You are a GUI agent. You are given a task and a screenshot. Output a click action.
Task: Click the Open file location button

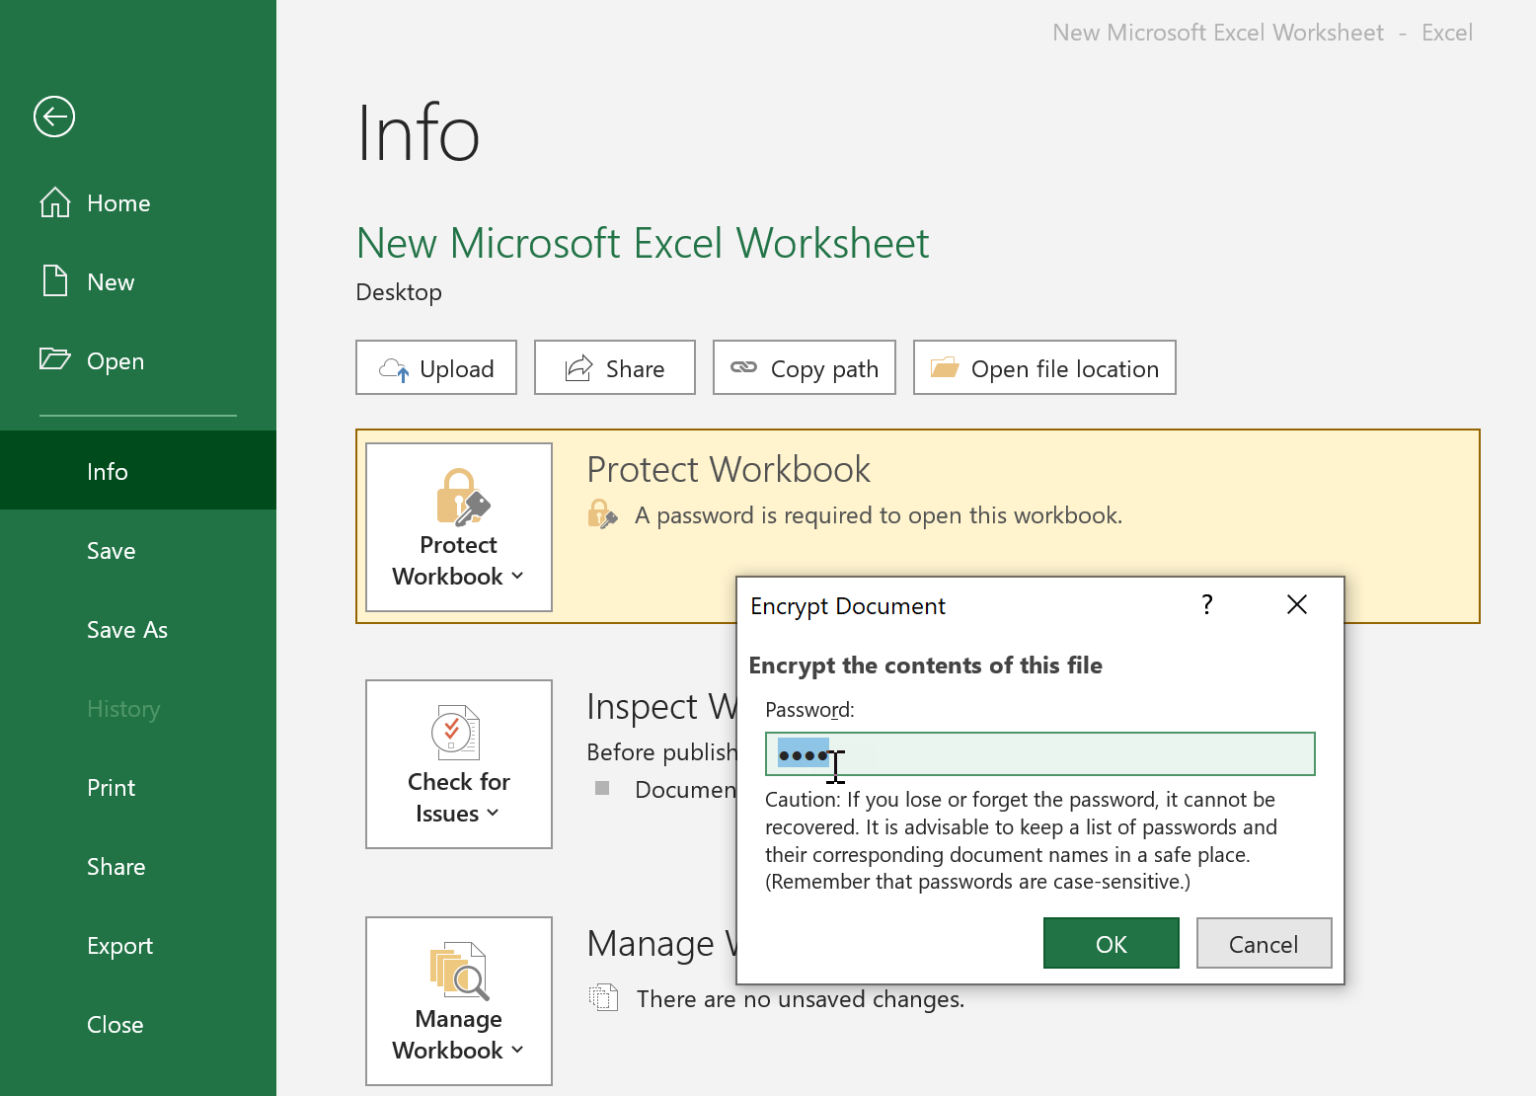(x=1045, y=368)
